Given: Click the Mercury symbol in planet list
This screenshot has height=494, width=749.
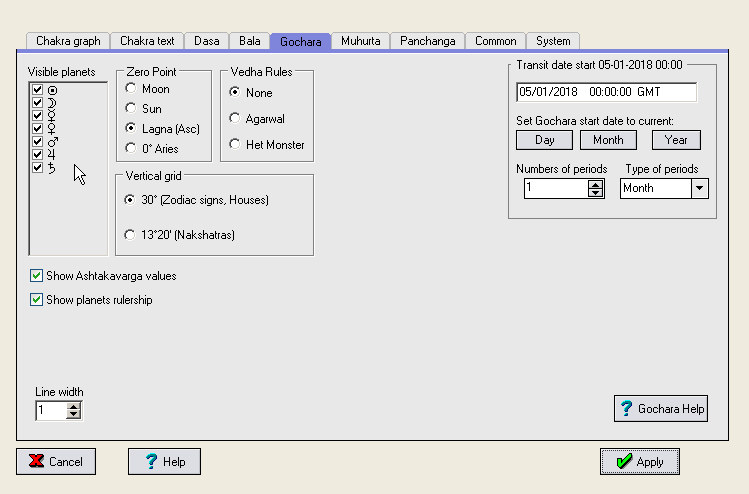Looking at the screenshot, I should (x=51, y=116).
